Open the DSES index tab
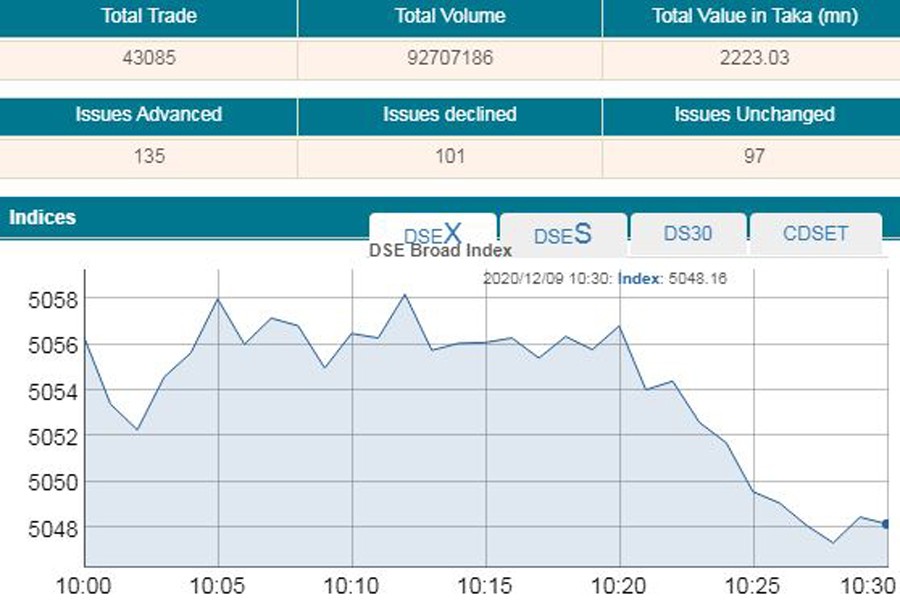The image size is (900, 600). point(563,234)
